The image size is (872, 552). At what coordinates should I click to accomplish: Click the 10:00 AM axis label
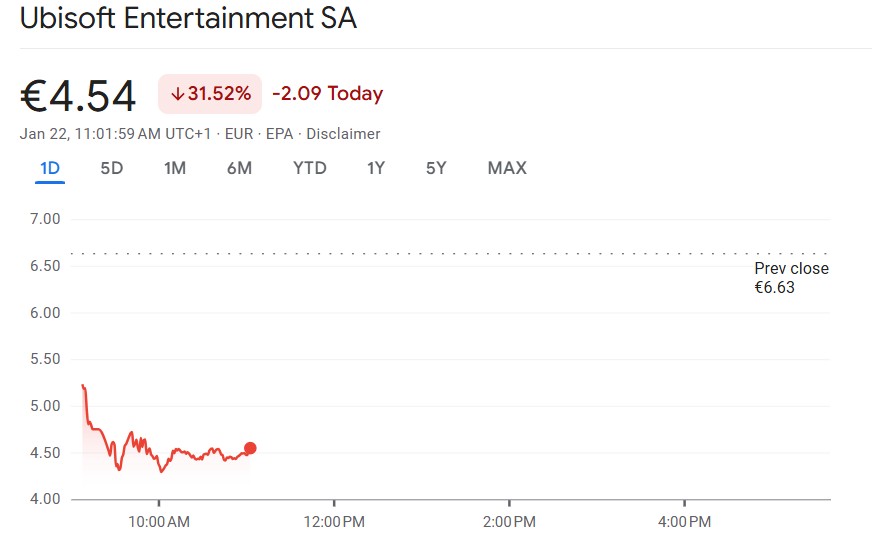pyautogui.click(x=159, y=522)
